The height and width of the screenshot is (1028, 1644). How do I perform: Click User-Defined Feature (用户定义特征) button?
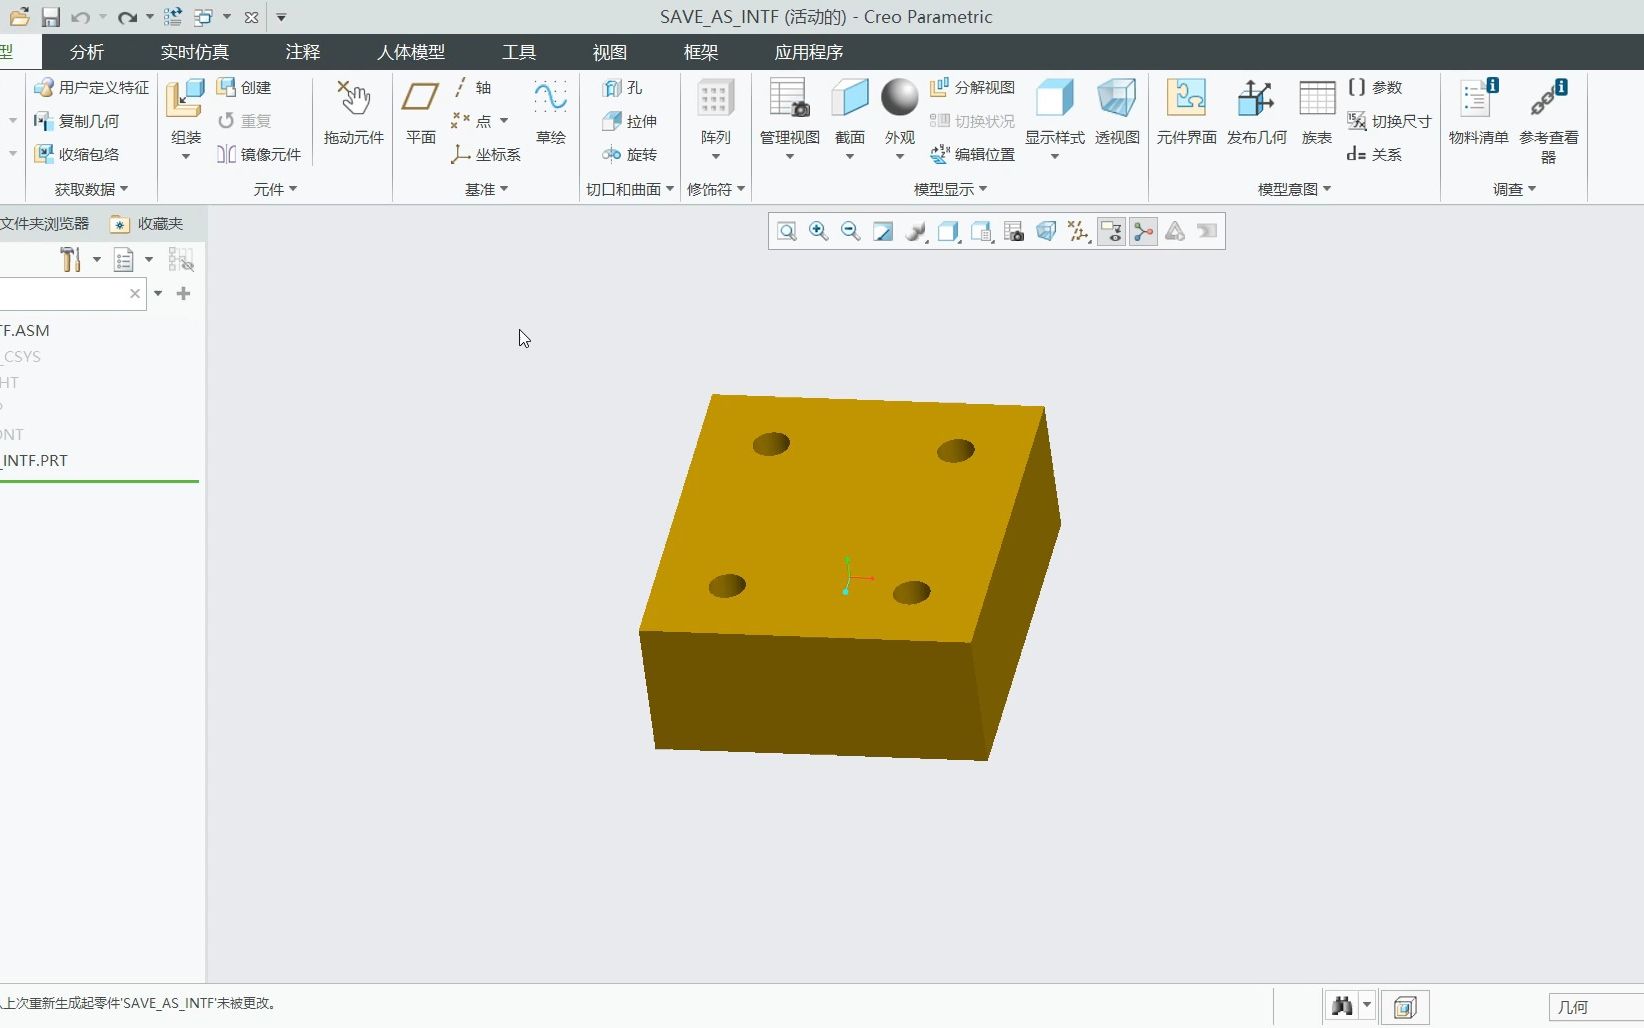[91, 88]
